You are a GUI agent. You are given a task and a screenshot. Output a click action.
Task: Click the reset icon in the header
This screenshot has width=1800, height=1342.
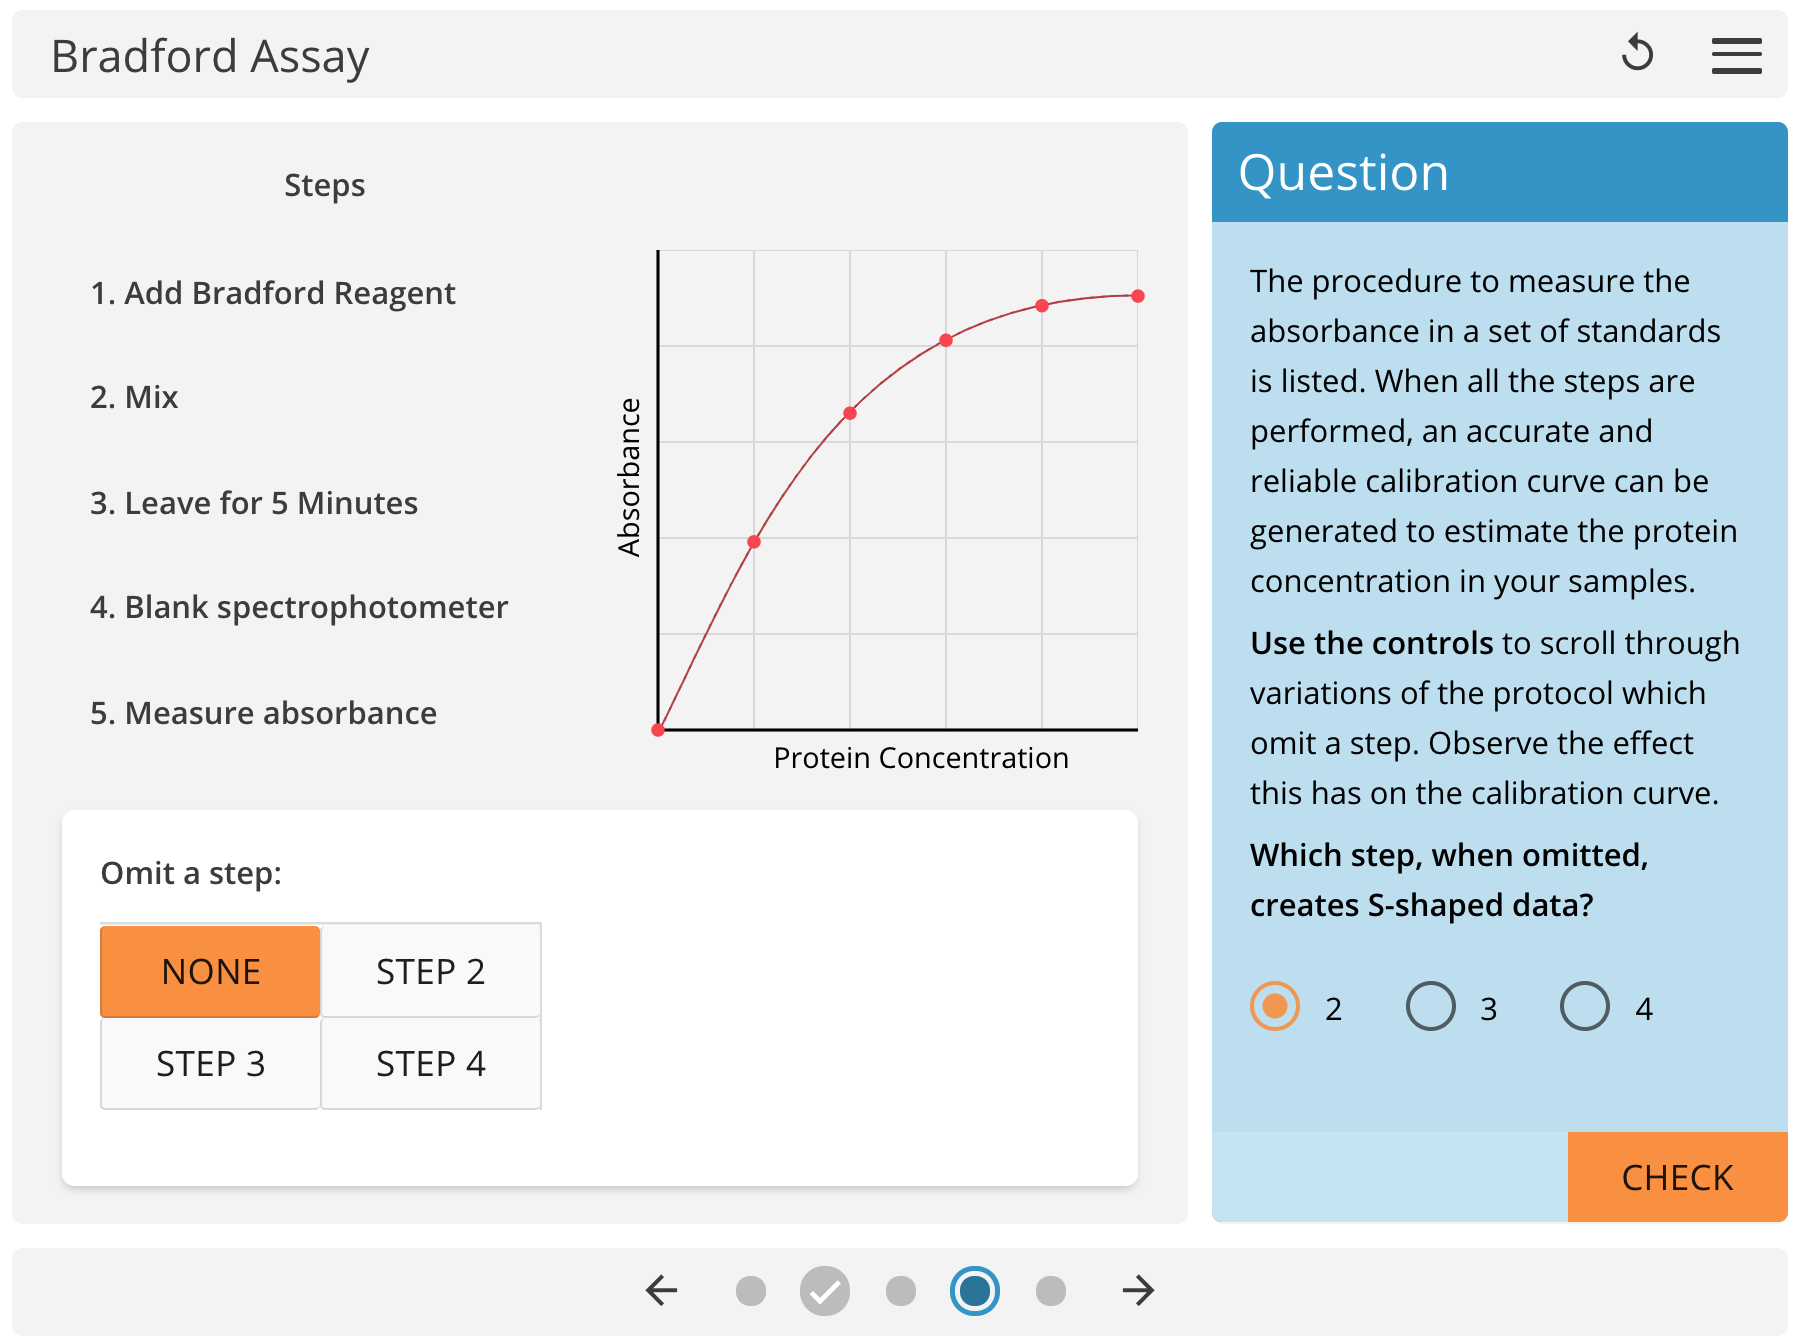click(x=1637, y=54)
